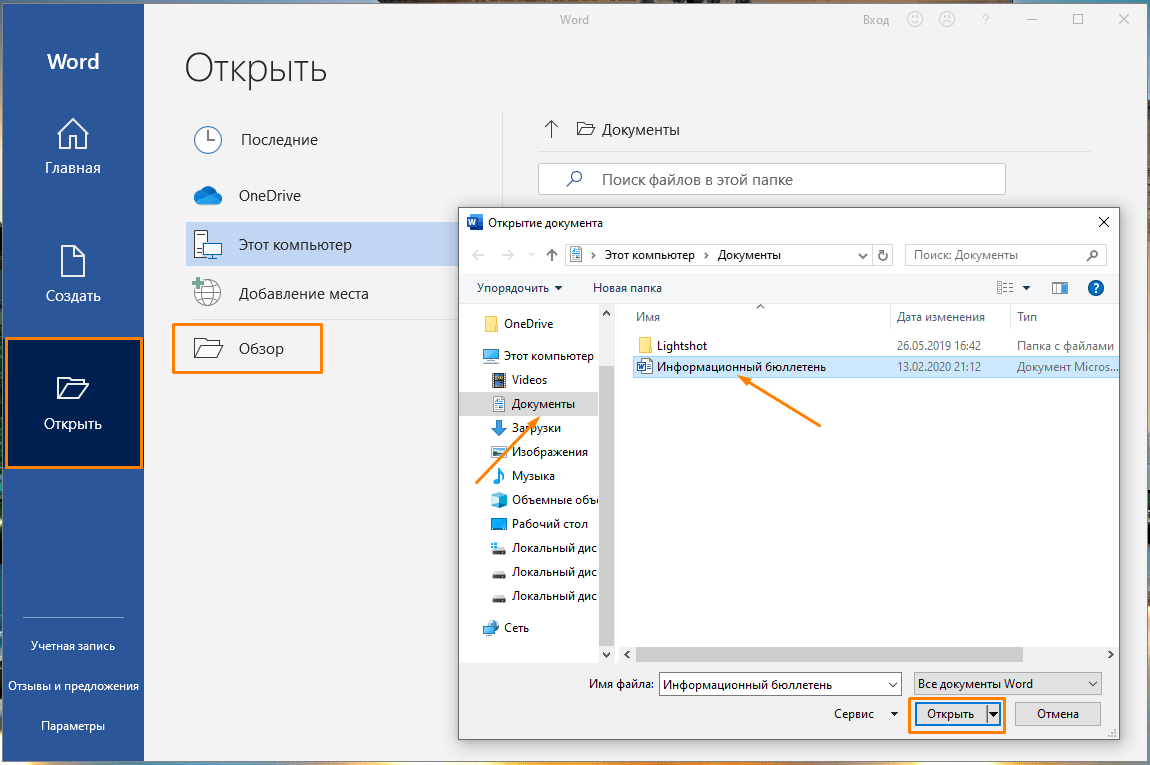Click the Создать new document icon
The image size is (1150, 765).
tap(73, 262)
